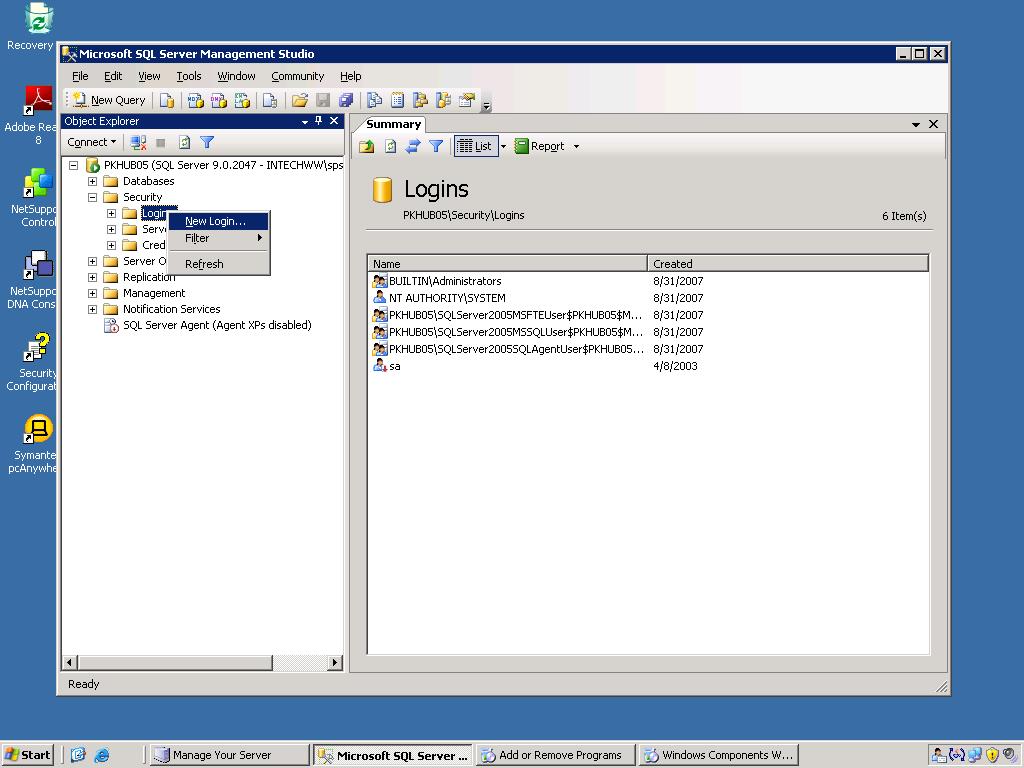Click the Refresh icon in Summary toolbar

(391, 146)
